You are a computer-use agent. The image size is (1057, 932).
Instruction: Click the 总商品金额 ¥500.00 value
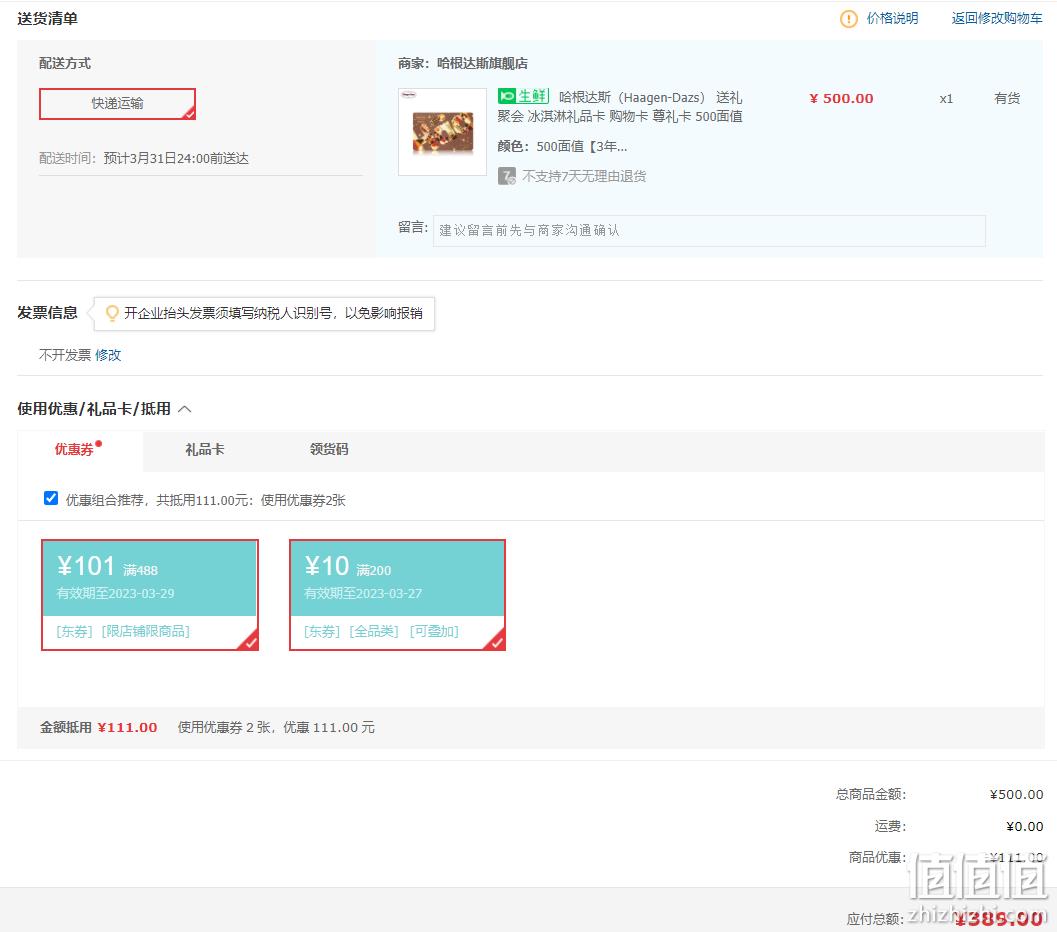click(x=1017, y=795)
